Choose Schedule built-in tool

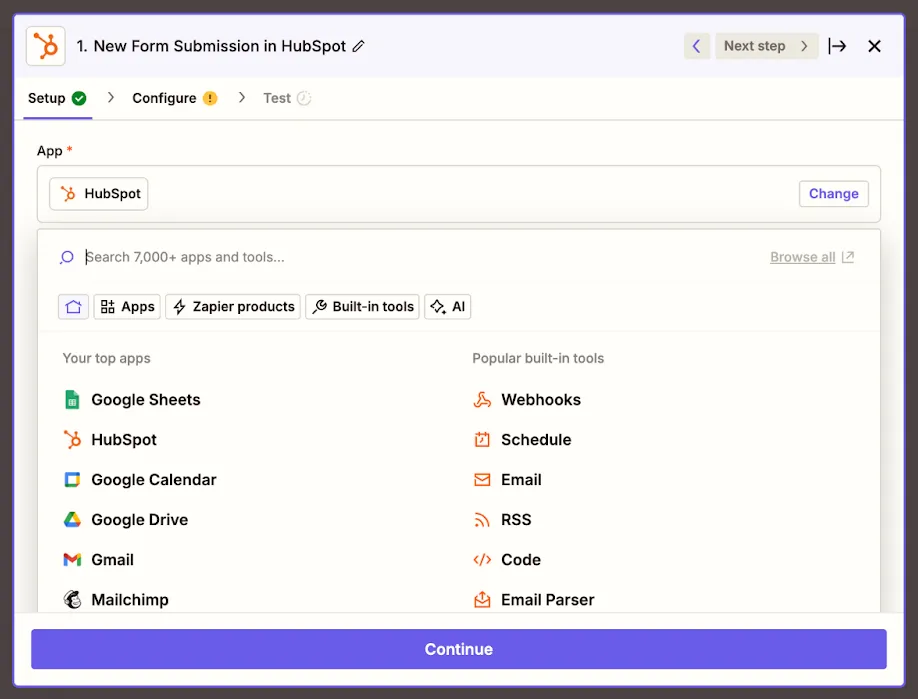pos(536,440)
